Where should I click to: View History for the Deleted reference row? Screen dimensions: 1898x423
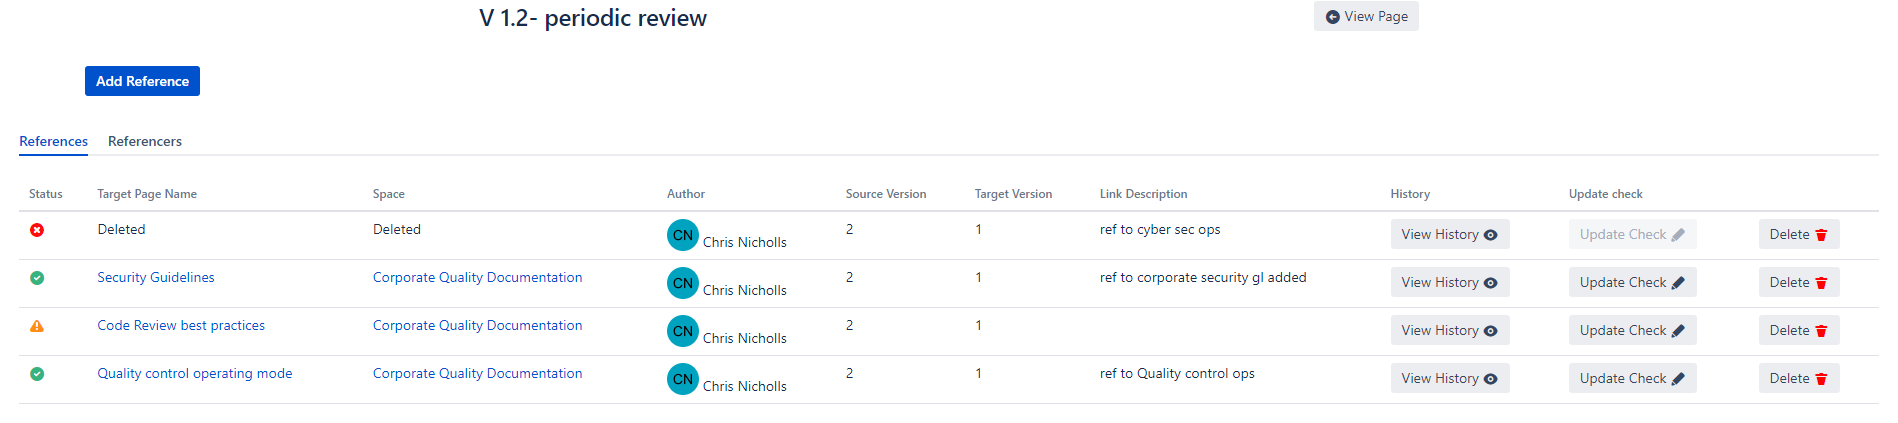click(1449, 234)
